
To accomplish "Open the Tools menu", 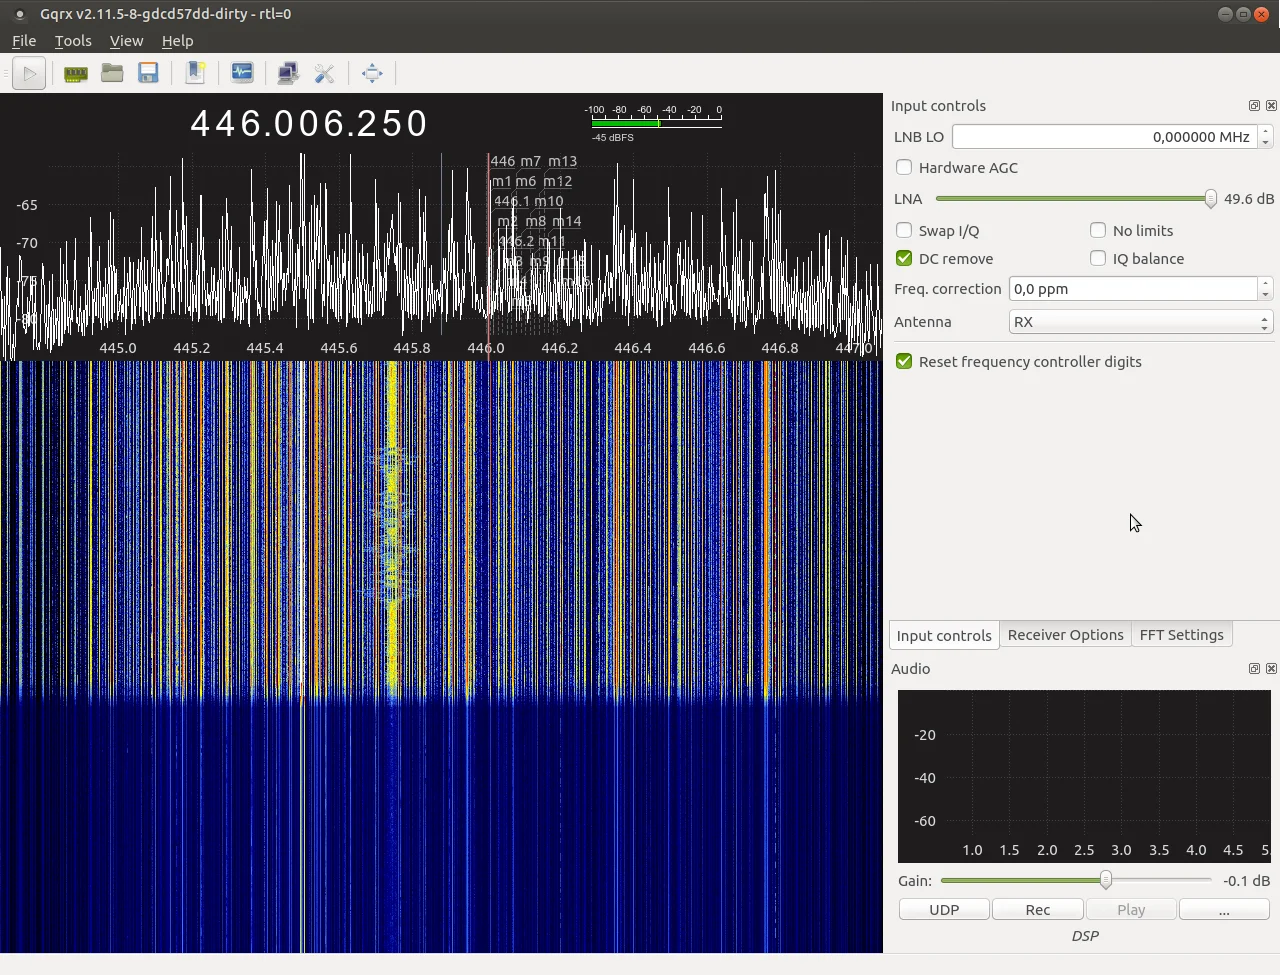I will pos(73,41).
